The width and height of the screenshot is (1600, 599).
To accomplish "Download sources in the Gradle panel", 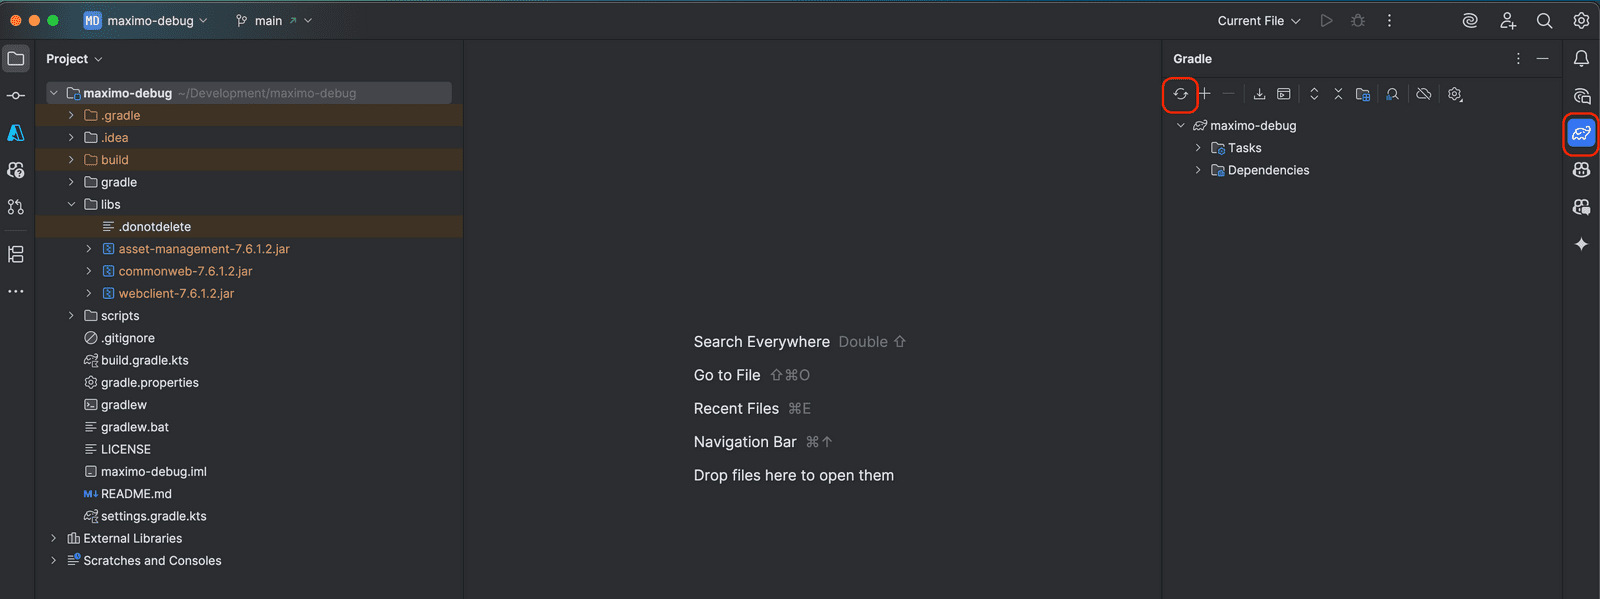I will [x=1260, y=94].
